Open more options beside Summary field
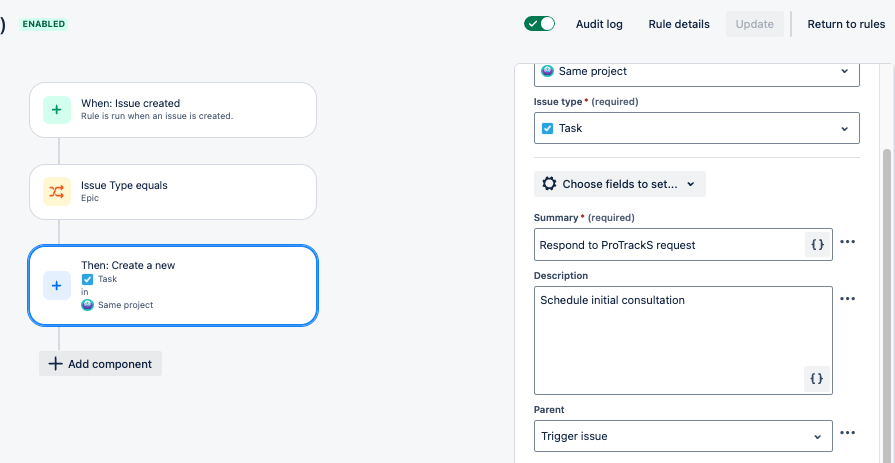Viewport: 895px width, 463px height. [848, 241]
